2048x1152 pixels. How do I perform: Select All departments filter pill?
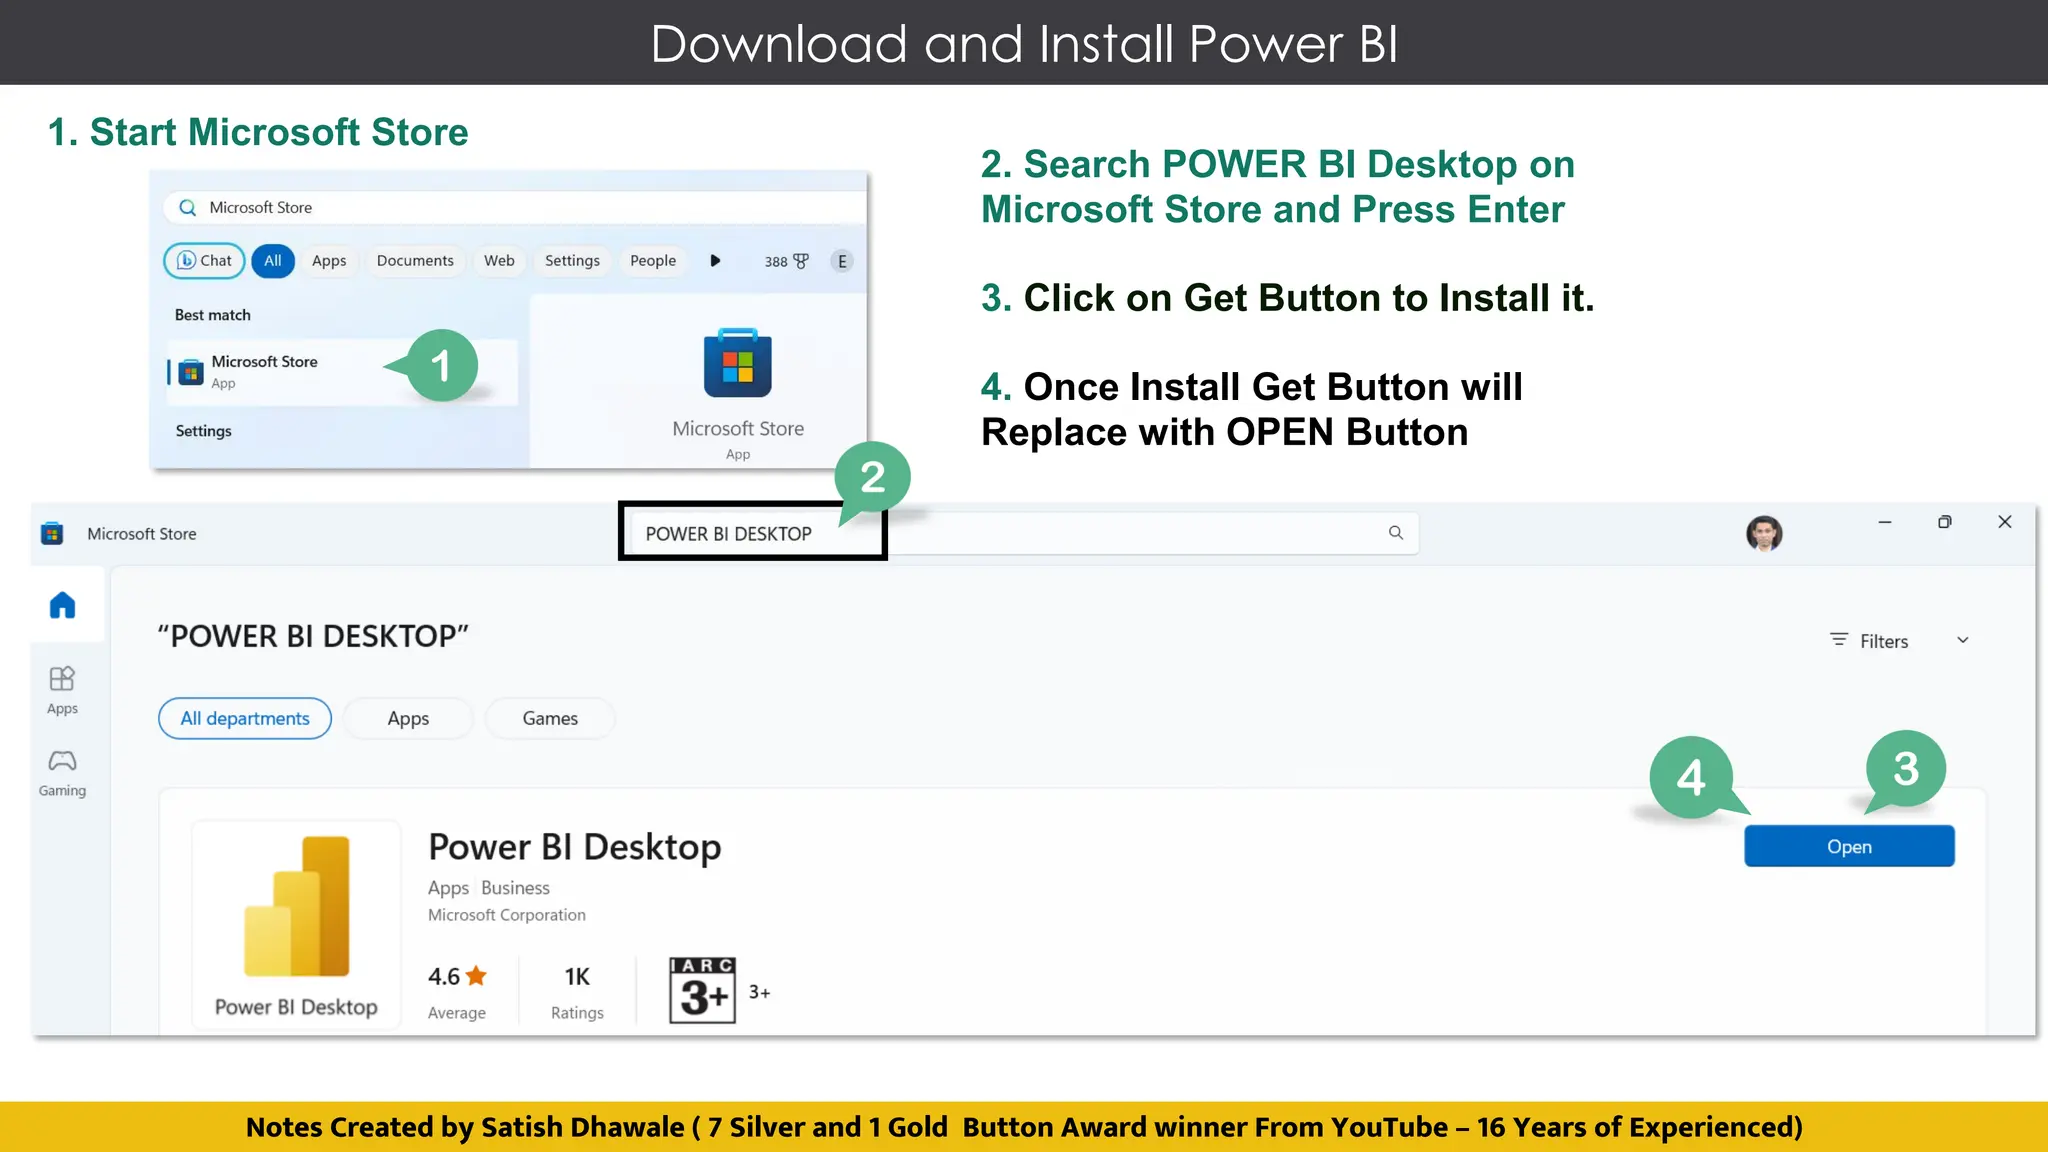[245, 718]
